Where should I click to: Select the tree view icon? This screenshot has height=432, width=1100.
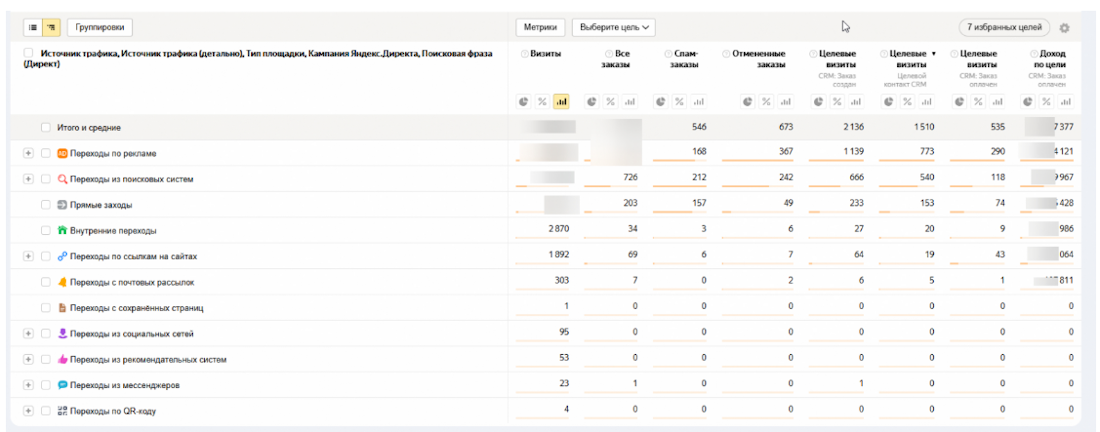51,28
